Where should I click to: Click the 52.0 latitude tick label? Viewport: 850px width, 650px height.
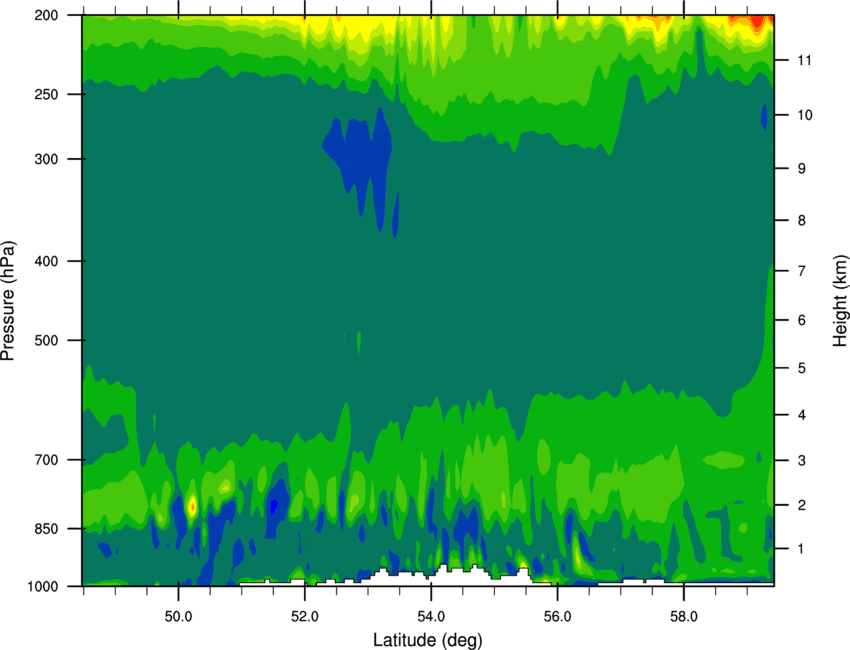coord(305,617)
